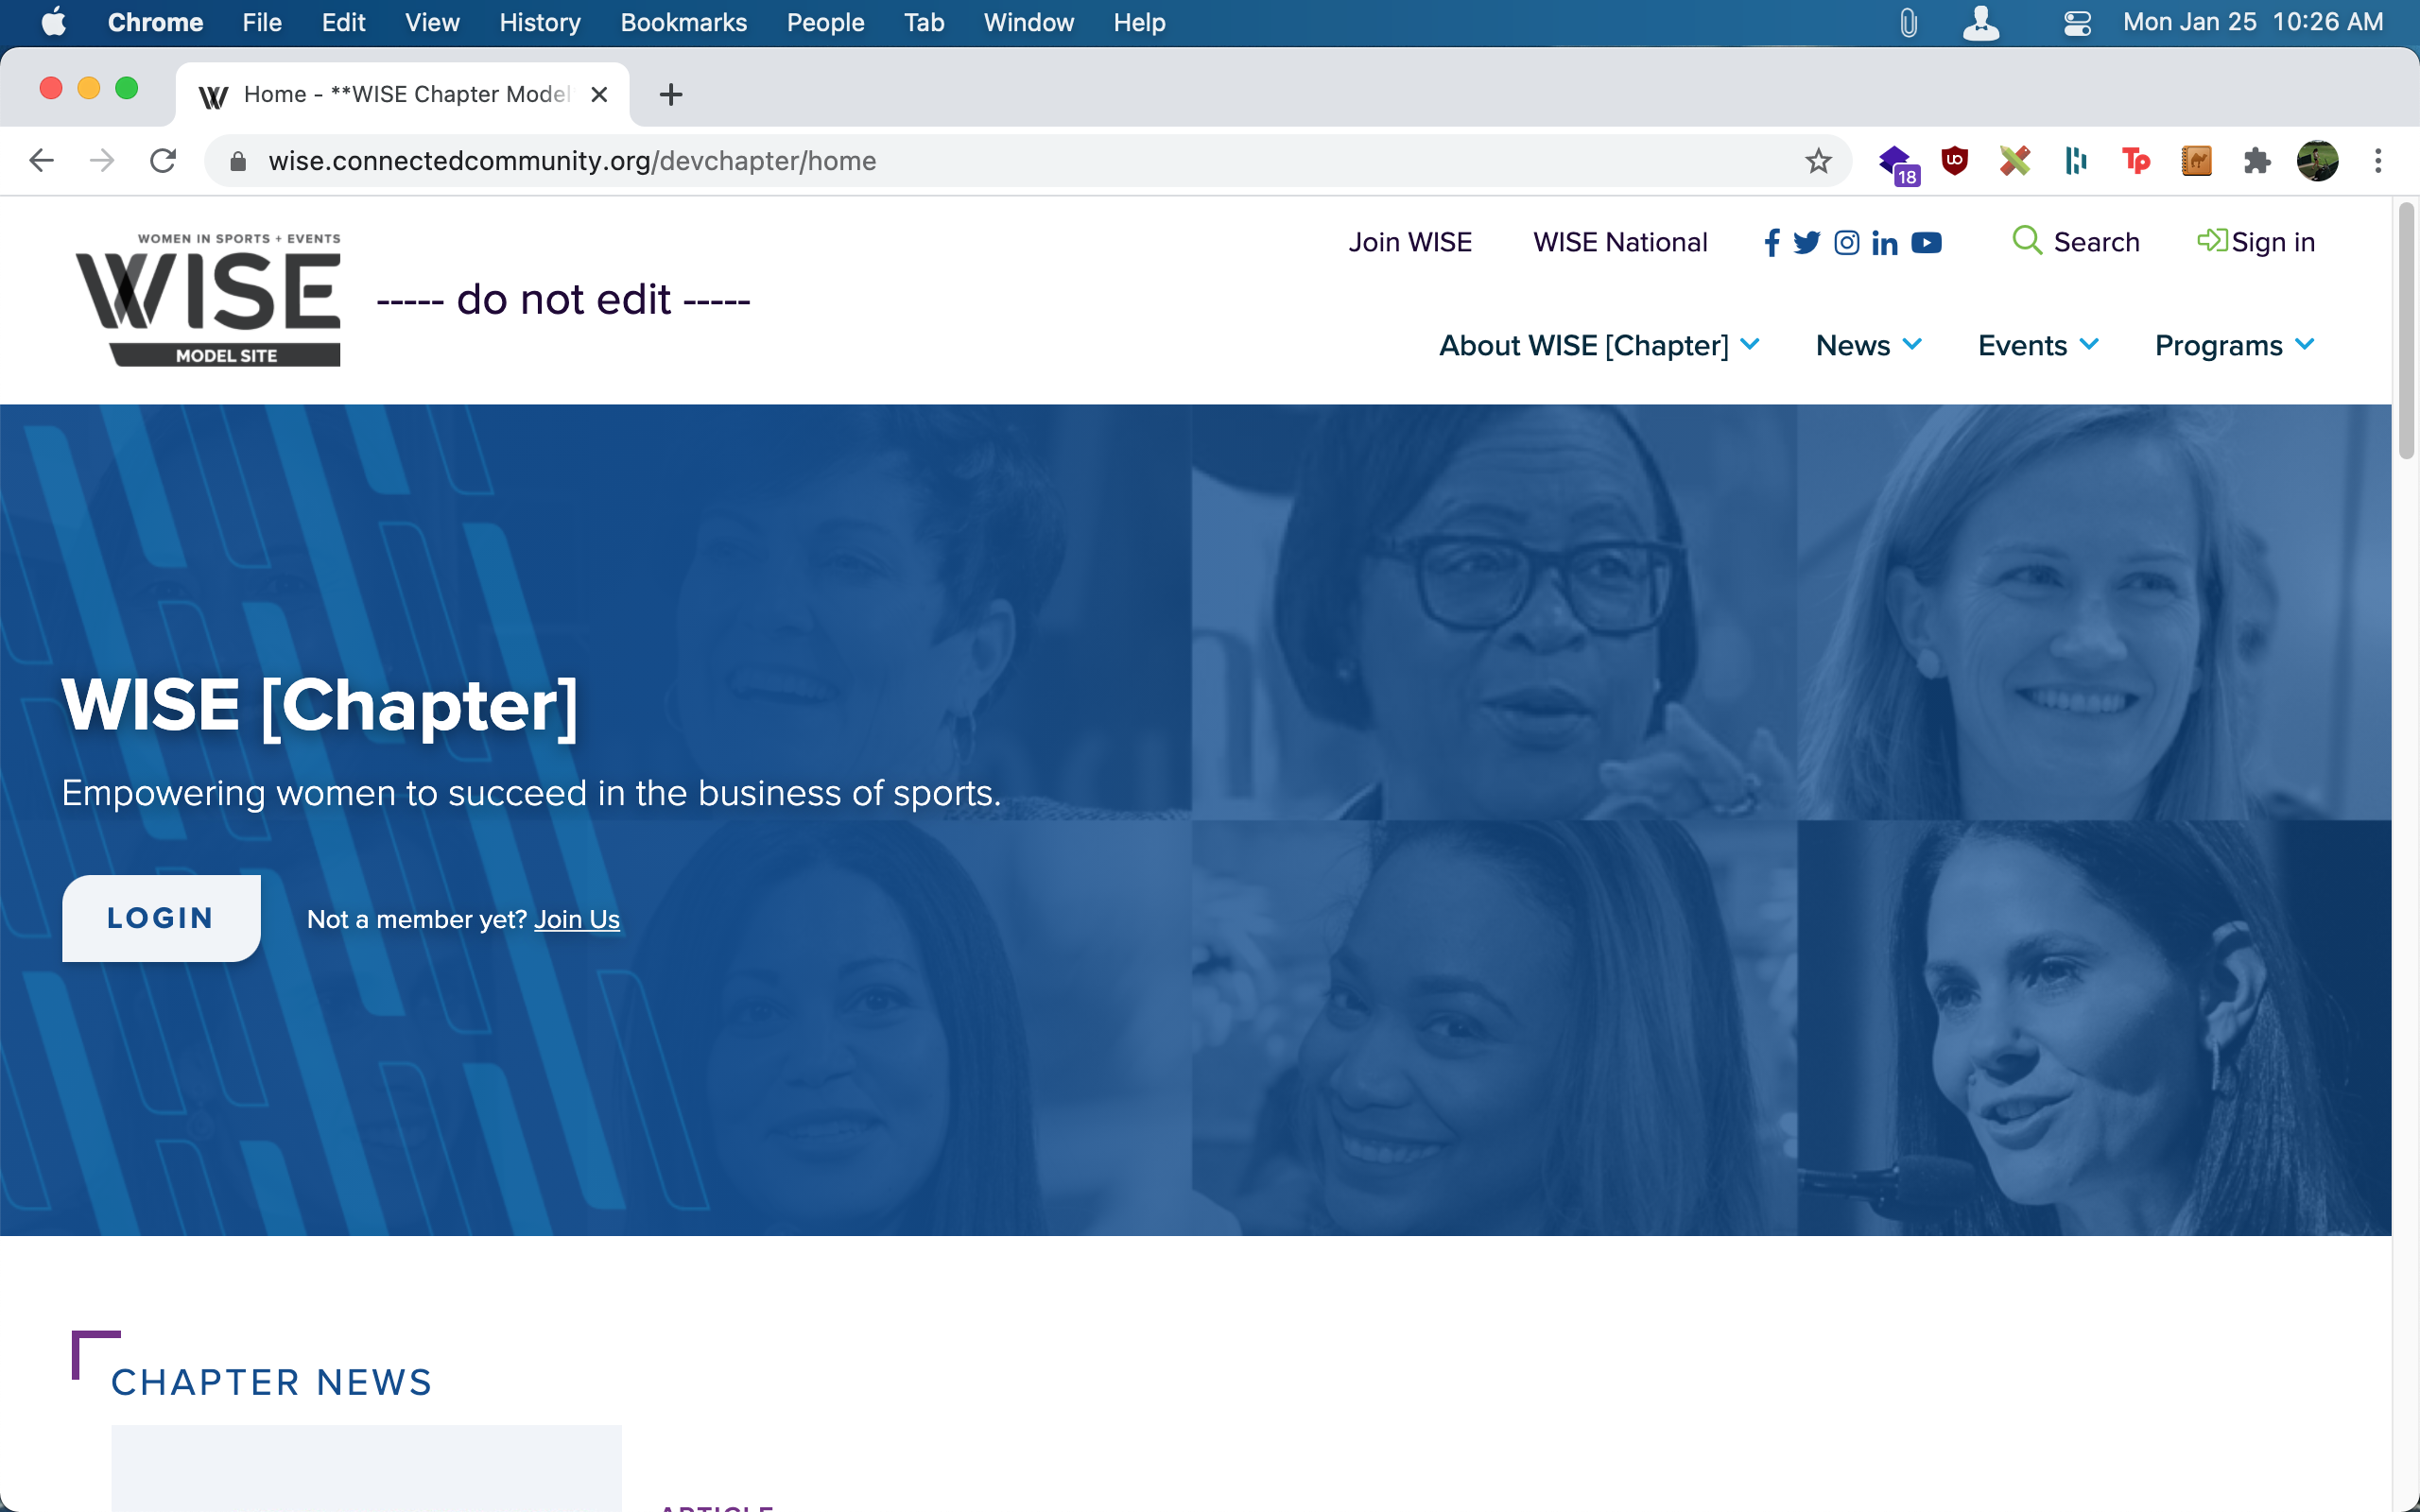The width and height of the screenshot is (2420, 1512).
Task: Click the uBlock Origin shield extension
Action: (1954, 161)
